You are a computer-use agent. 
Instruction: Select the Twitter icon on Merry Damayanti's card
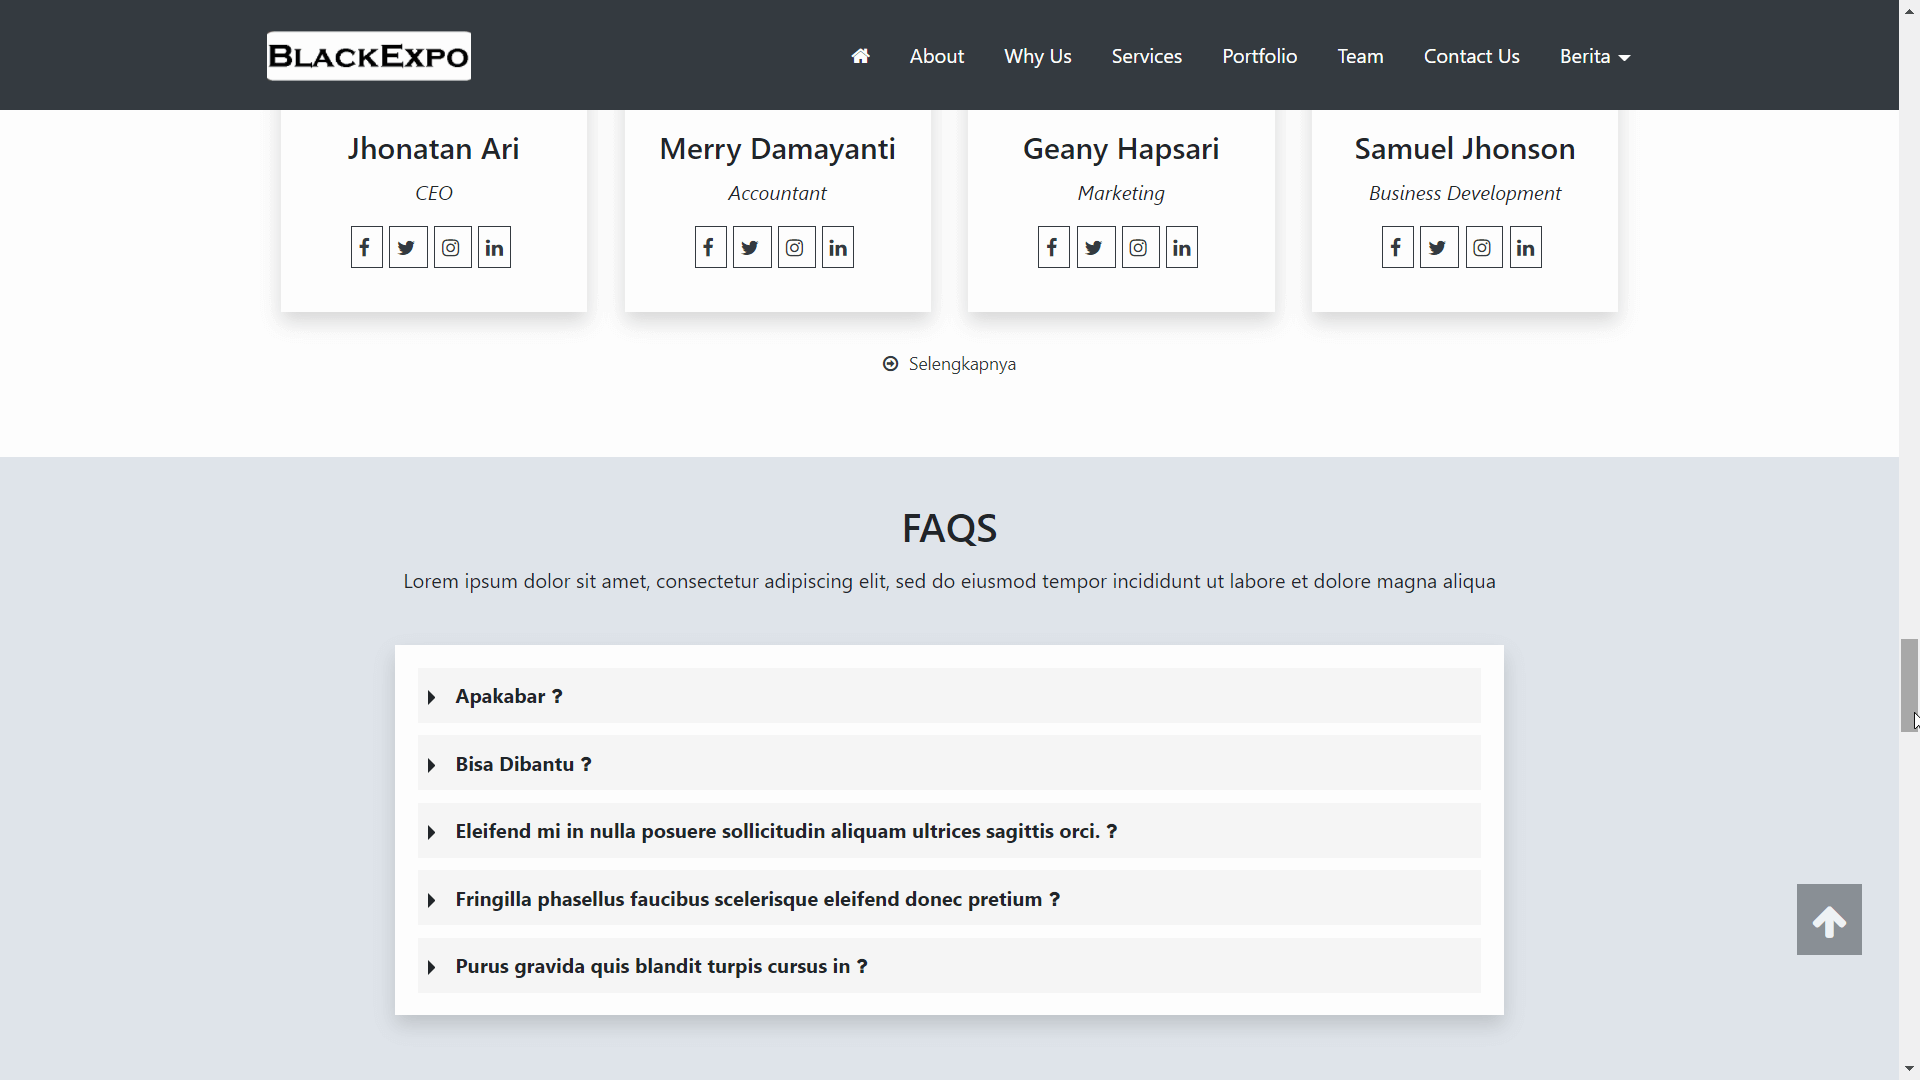pyautogui.click(x=751, y=246)
